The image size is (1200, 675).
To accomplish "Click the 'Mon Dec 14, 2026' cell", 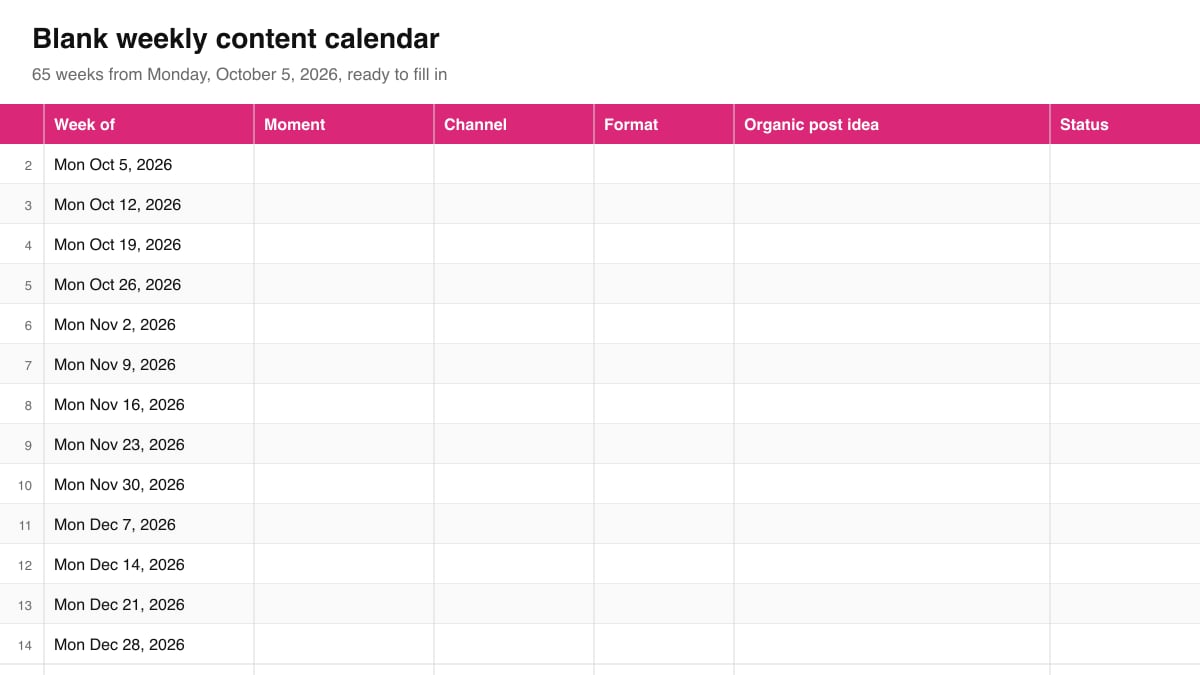I will click(x=149, y=564).
